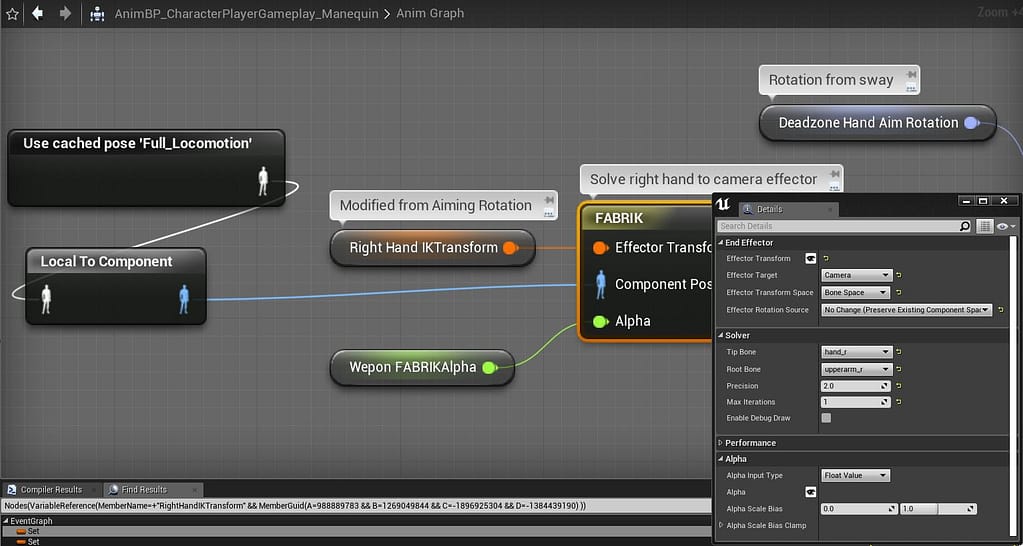Open Effector Transform Space dropdown showing Bone Space
This screenshot has height=546, width=1023.
tap(855, 293)
